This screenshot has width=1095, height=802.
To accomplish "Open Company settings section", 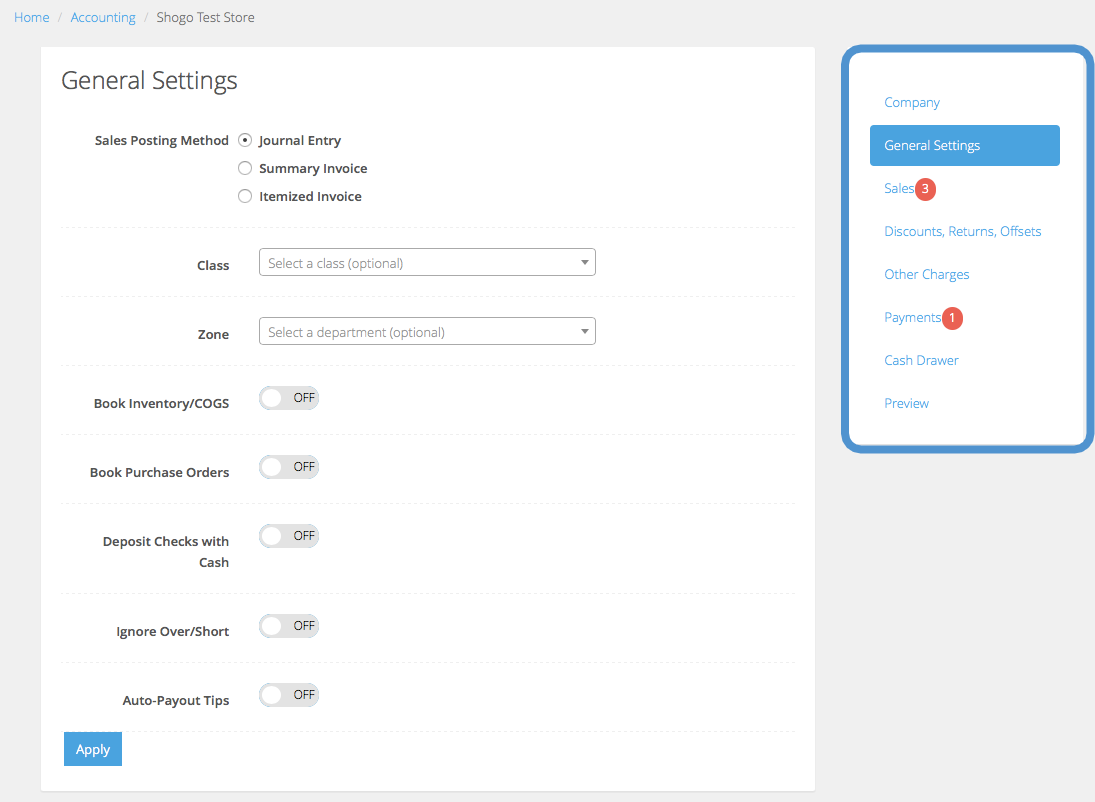I will pos(912,103).
